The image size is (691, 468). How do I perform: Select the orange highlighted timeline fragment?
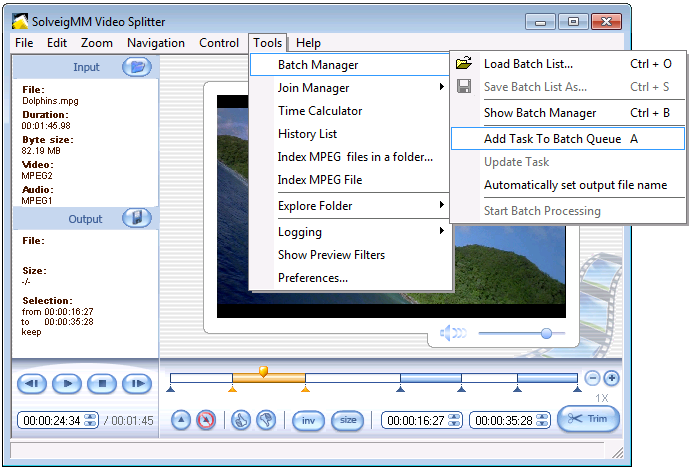click(x=269, y=378)
